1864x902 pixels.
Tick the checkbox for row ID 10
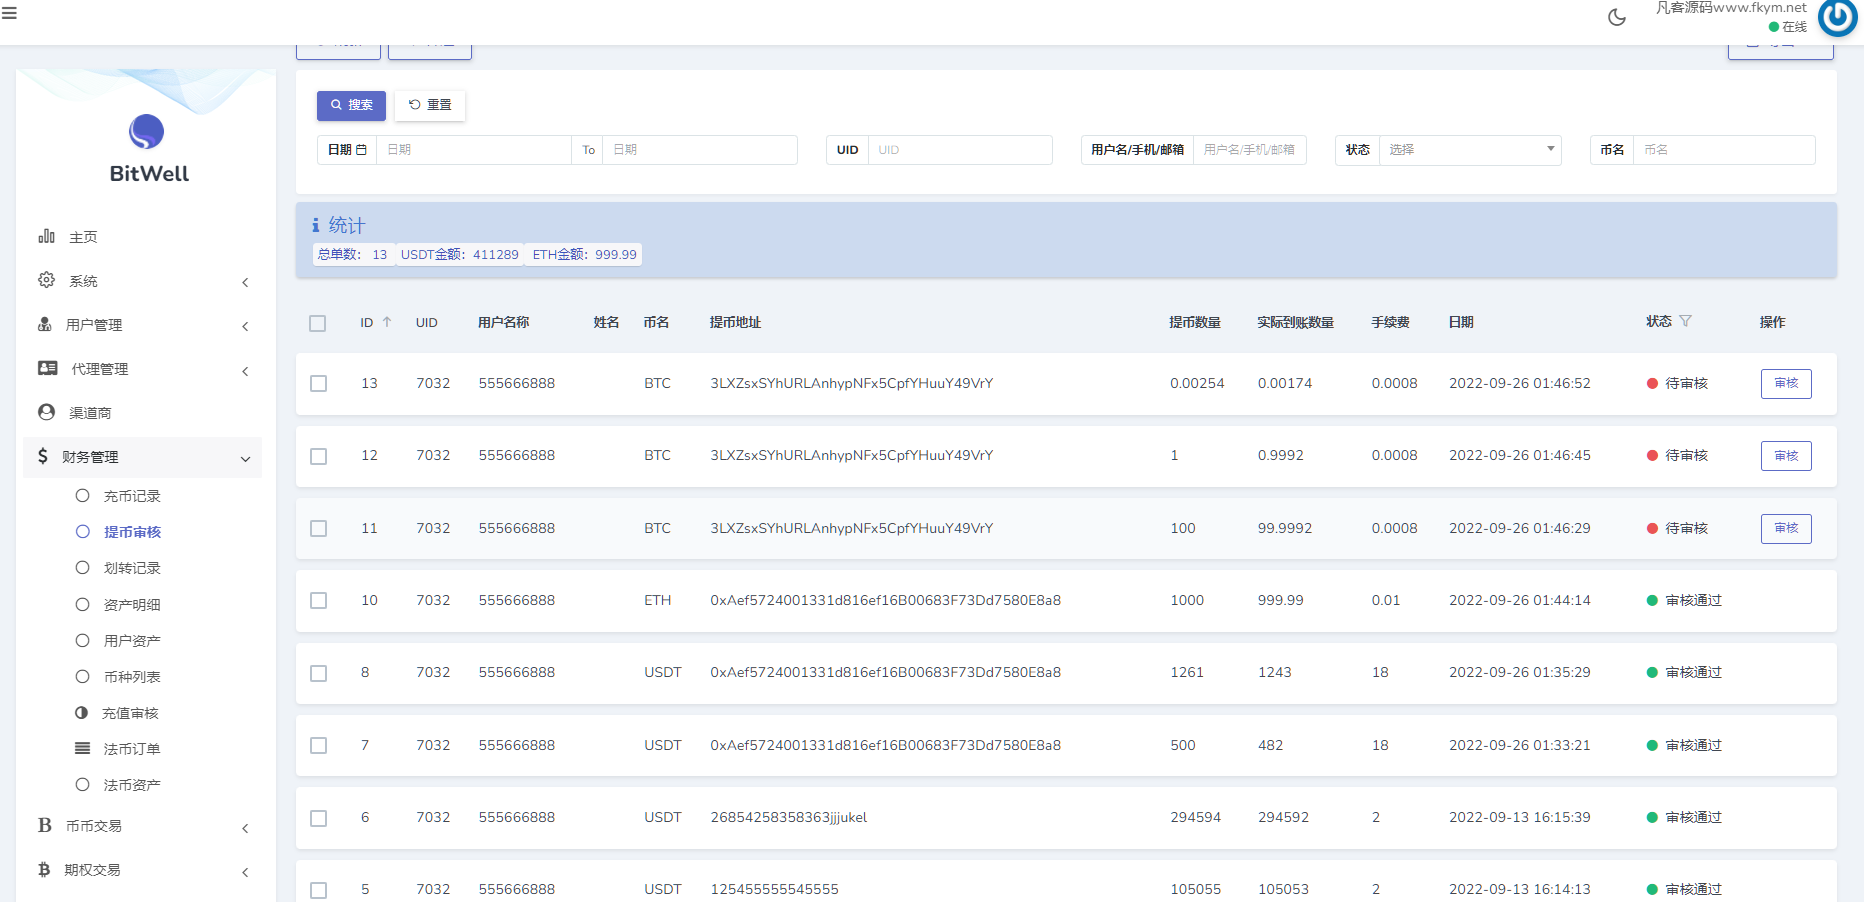(x=318, y=601)
